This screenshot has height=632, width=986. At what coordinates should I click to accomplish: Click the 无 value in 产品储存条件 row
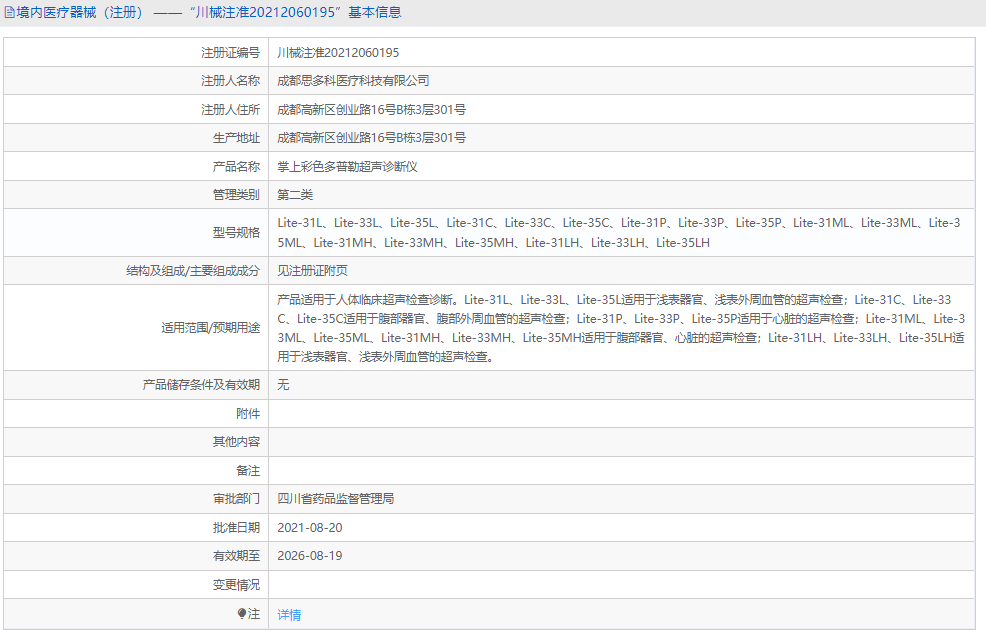281,384
